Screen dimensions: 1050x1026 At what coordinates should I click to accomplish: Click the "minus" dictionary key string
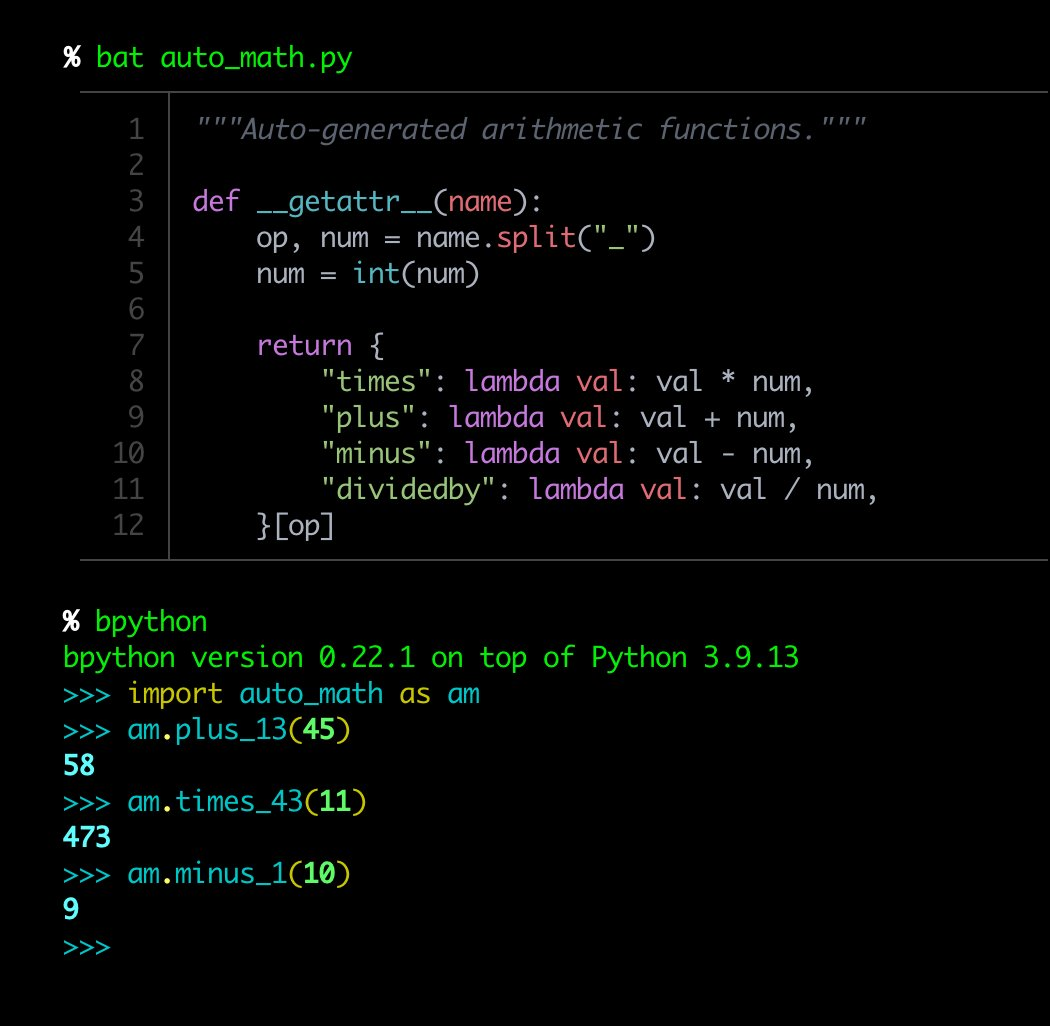tap(380, 453)
